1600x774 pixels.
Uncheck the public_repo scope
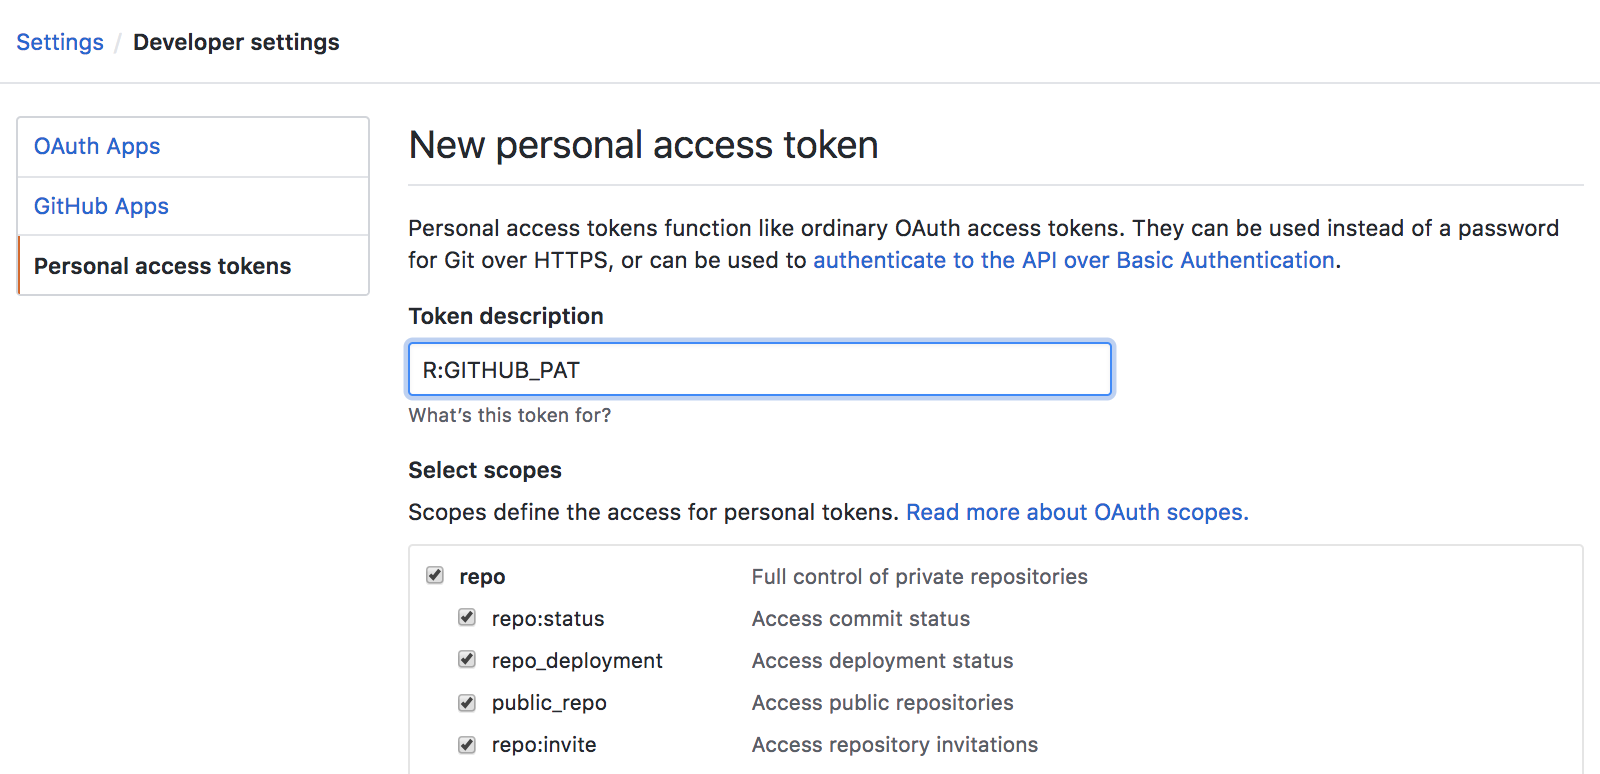click(x=467, y=702)
